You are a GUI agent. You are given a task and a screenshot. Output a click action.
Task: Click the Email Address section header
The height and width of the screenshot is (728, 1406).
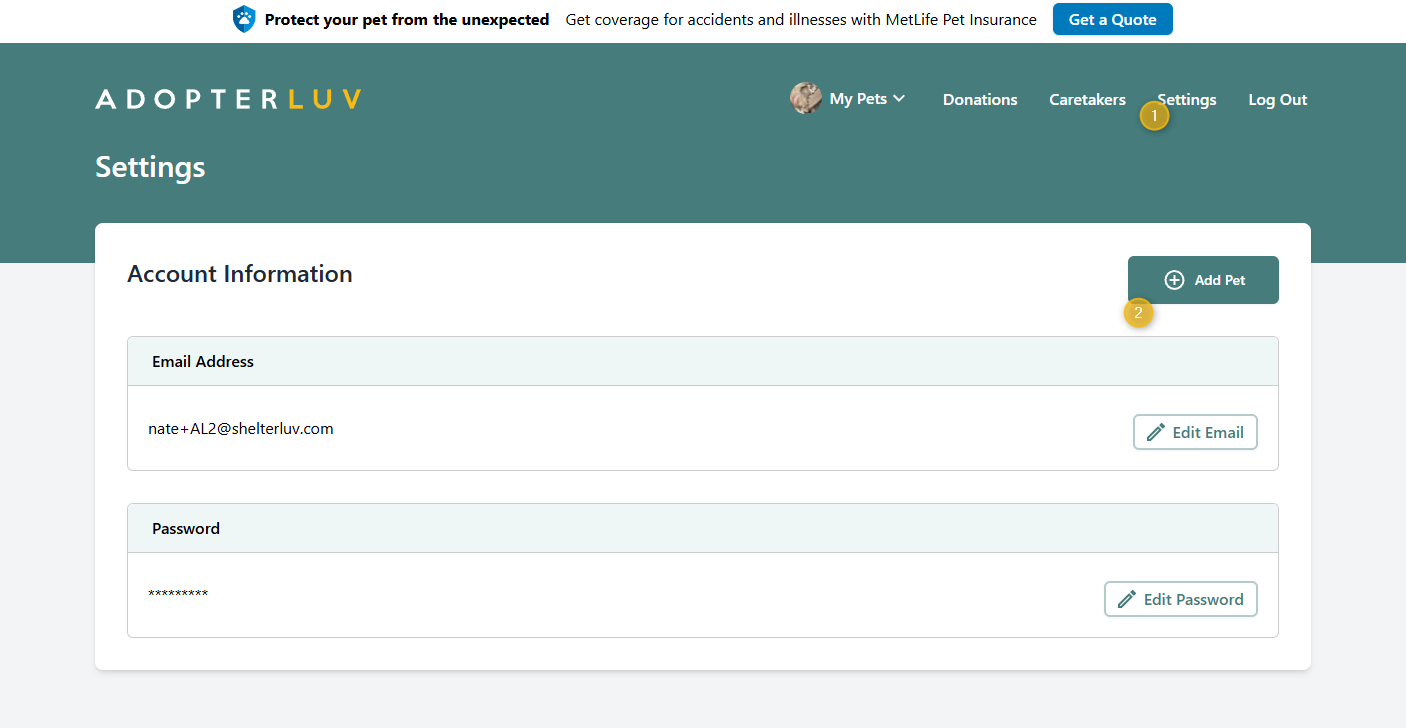pos(203,362)
